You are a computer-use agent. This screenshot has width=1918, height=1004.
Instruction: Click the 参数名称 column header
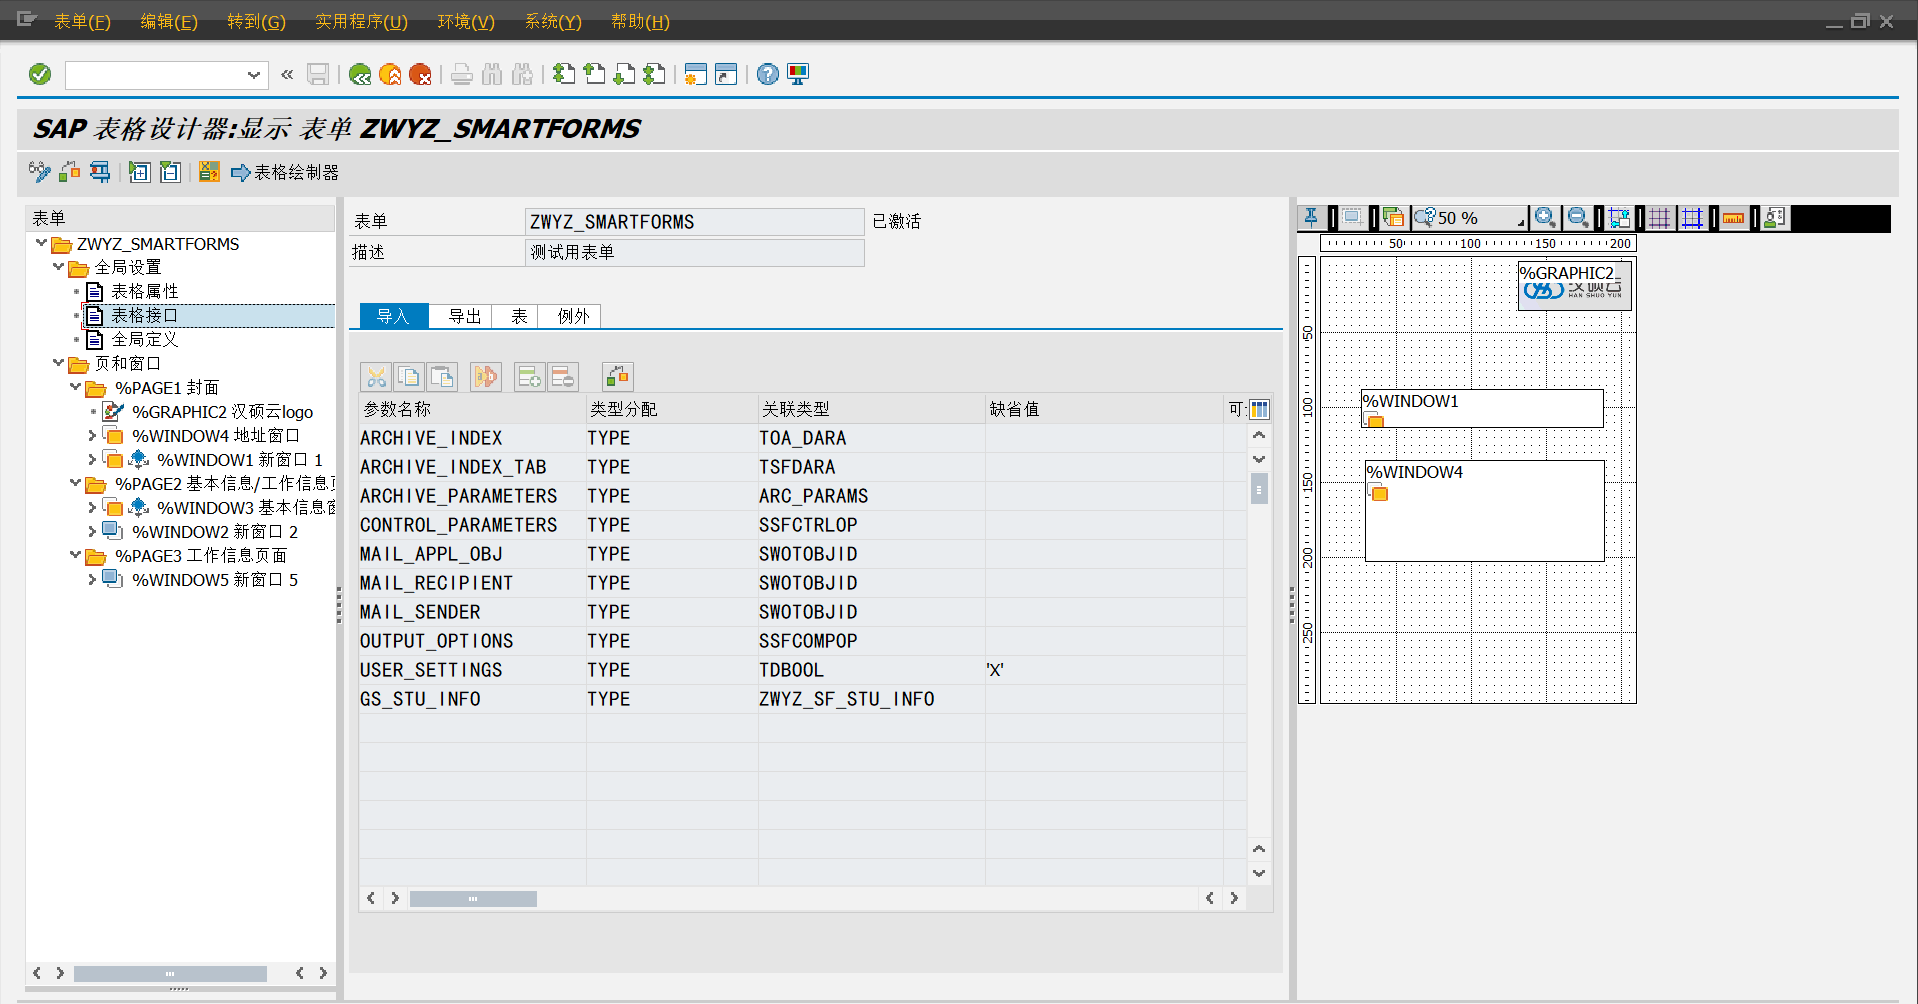[x=472, y=409]
